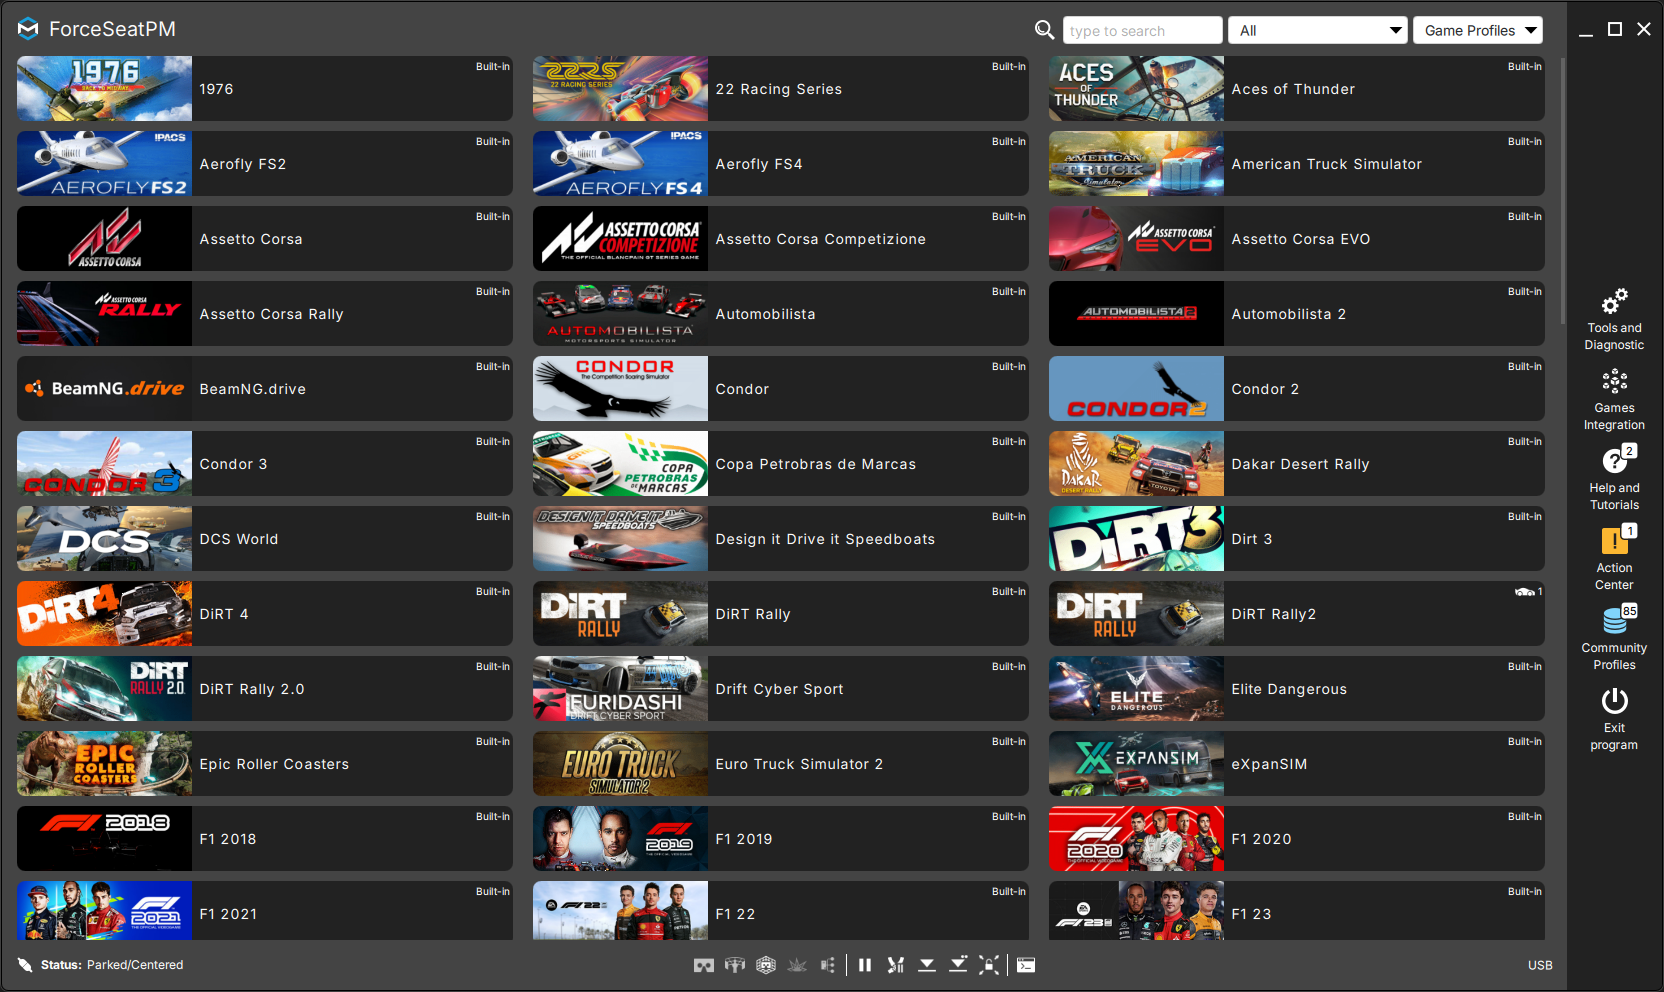Image resolution: width=1664 pixels, height=992 pixels.
Task: Click the Epic Roller Coasters text
Action: pyautogui.click(x=274, y=764)
